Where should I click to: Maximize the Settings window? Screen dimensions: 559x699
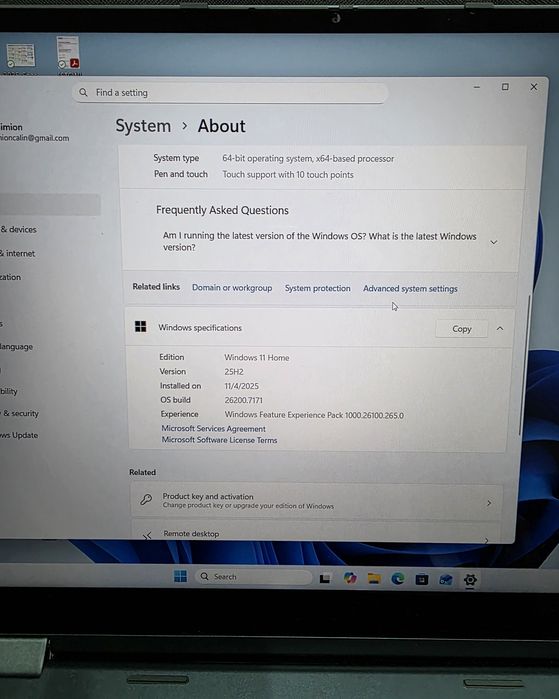[x=505, y=86]
